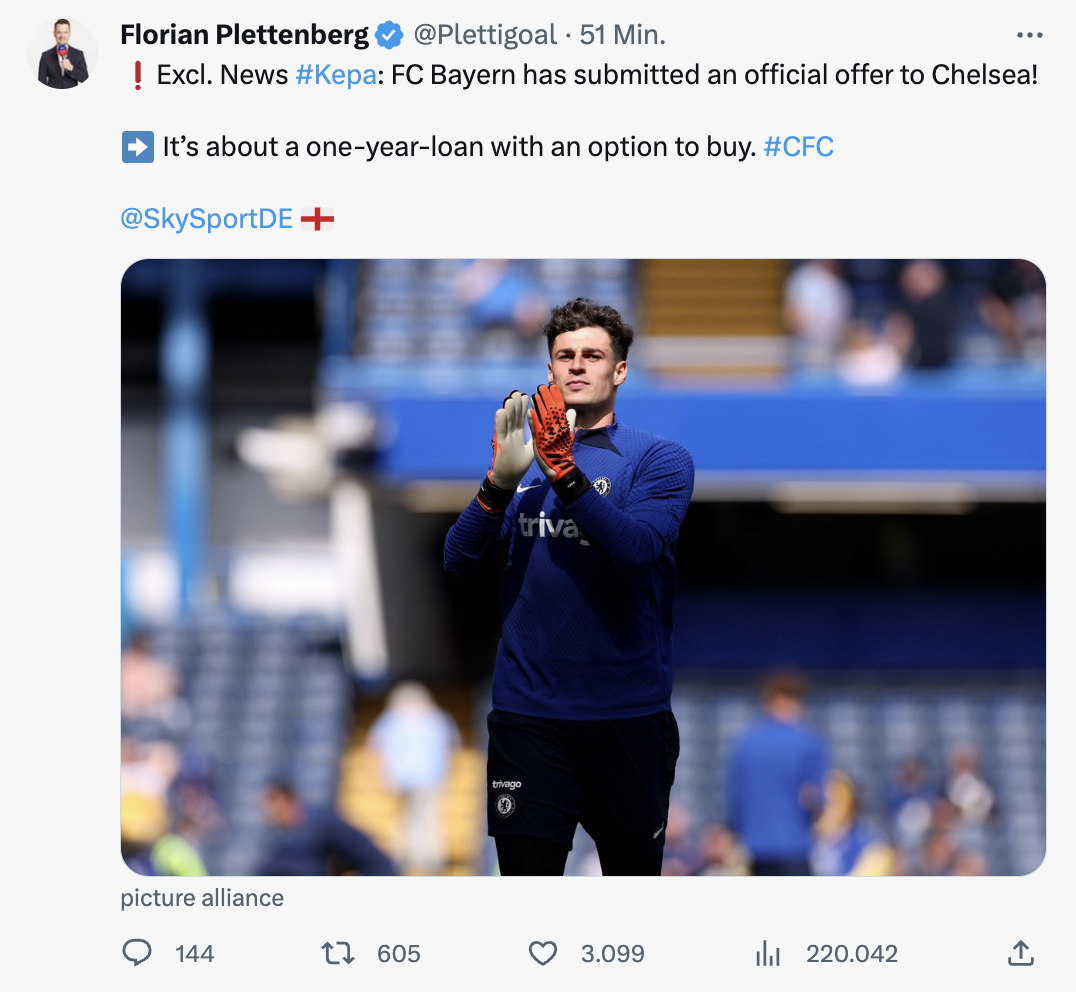The width and height of the screenshot is (1076, 992).
Task: Click the 144 replies count
Action: coord(194,954)
